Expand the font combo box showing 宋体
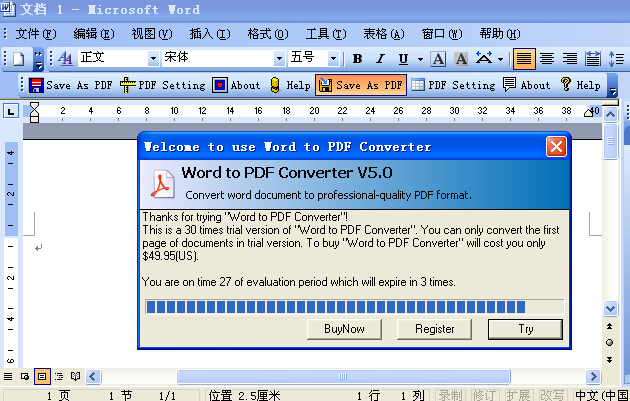630x401 pixels. click(279, 59)
